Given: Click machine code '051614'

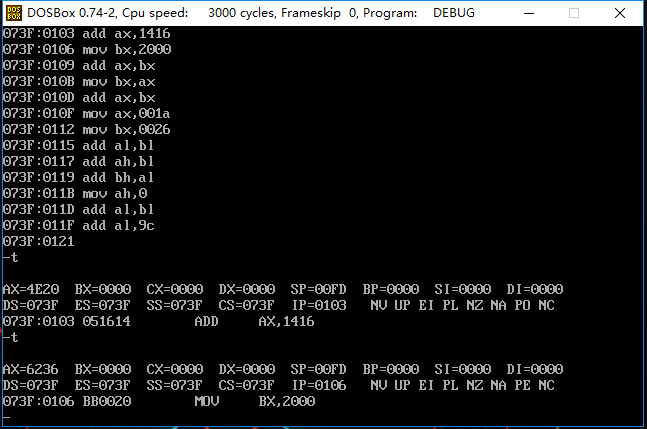Looking at the screenshot, I should pos(107,322).
